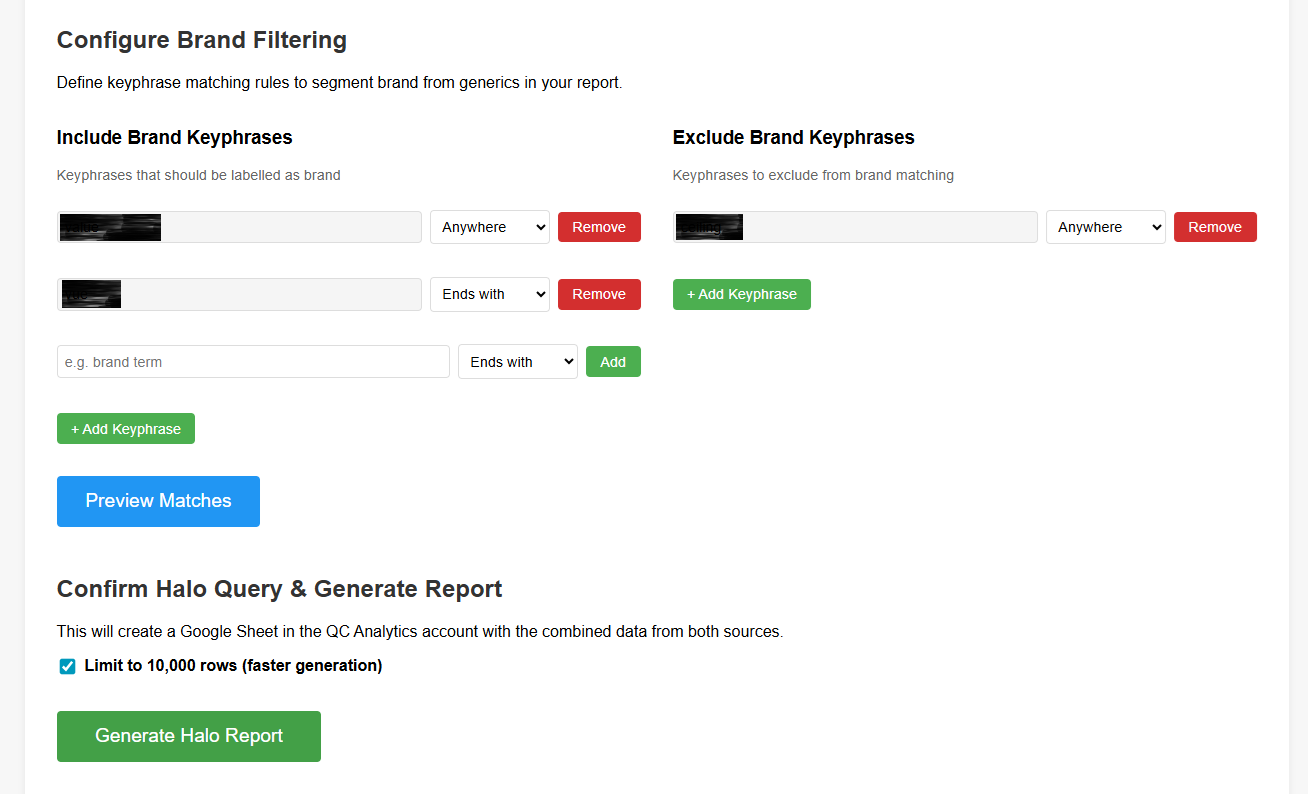This screenshot has height=794, width=1308.
Task: Open the "Anywhere" dropdown in the exclude column
Action: (x=1105, y=227)
